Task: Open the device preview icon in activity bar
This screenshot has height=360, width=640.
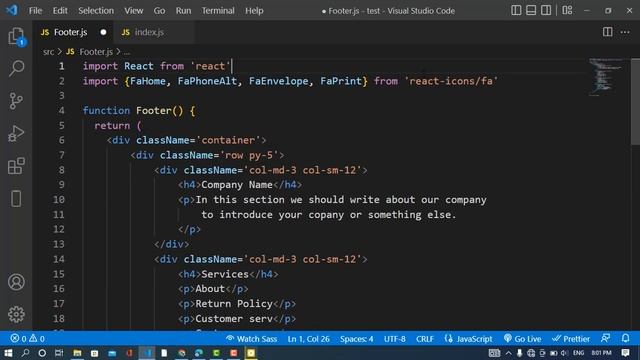Action: tap(16, 199)
